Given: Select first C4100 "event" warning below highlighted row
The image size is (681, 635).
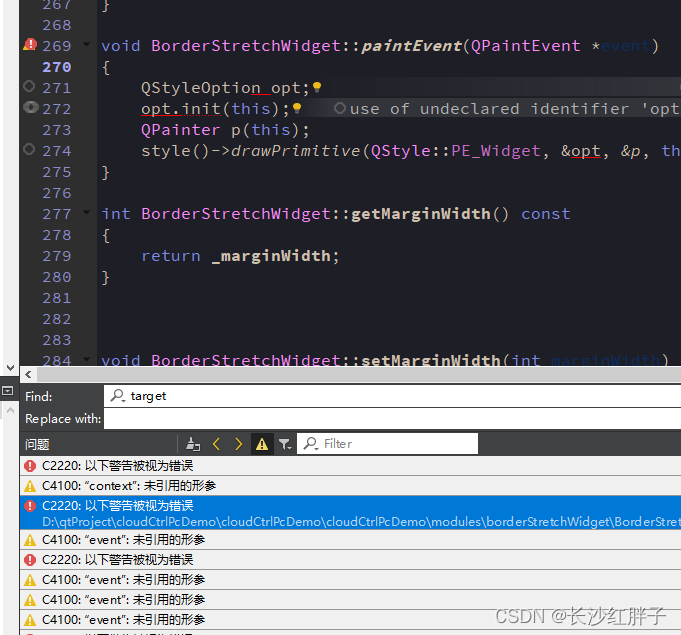Looking at the screenshot, I should point(350,539).
